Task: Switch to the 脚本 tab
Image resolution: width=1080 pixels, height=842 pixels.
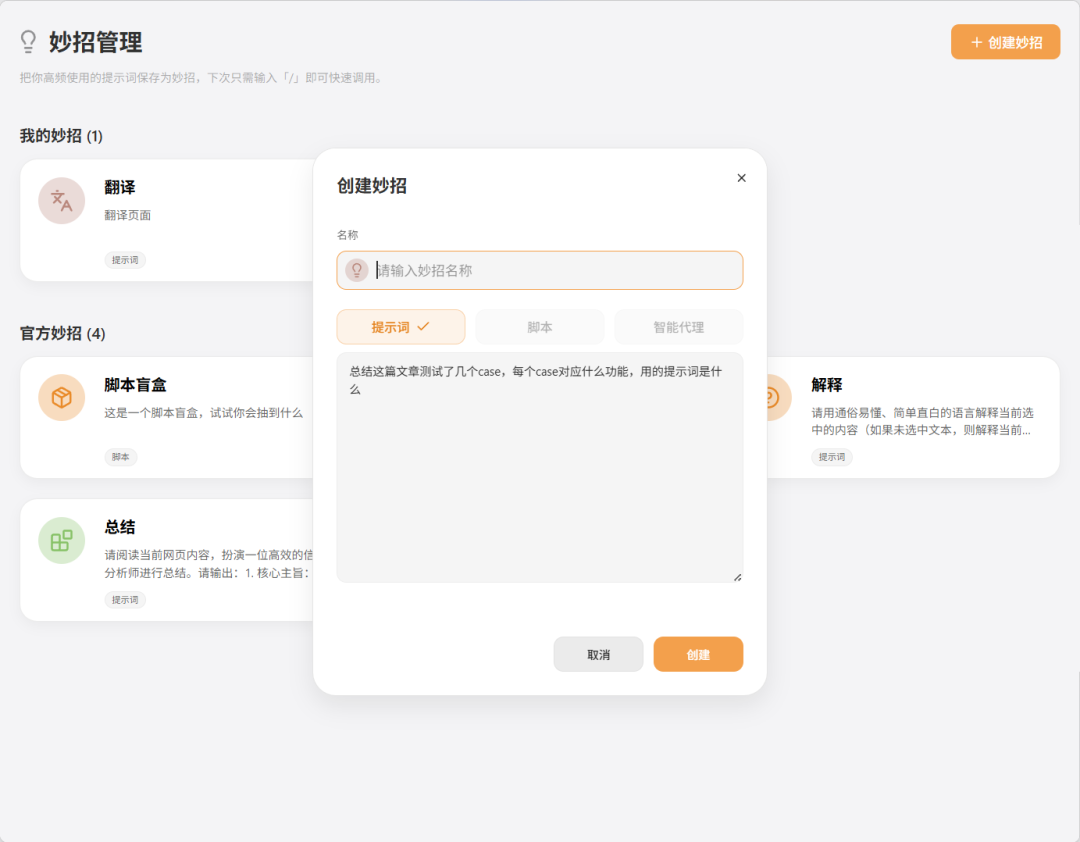Action: (x=540, y=327)
